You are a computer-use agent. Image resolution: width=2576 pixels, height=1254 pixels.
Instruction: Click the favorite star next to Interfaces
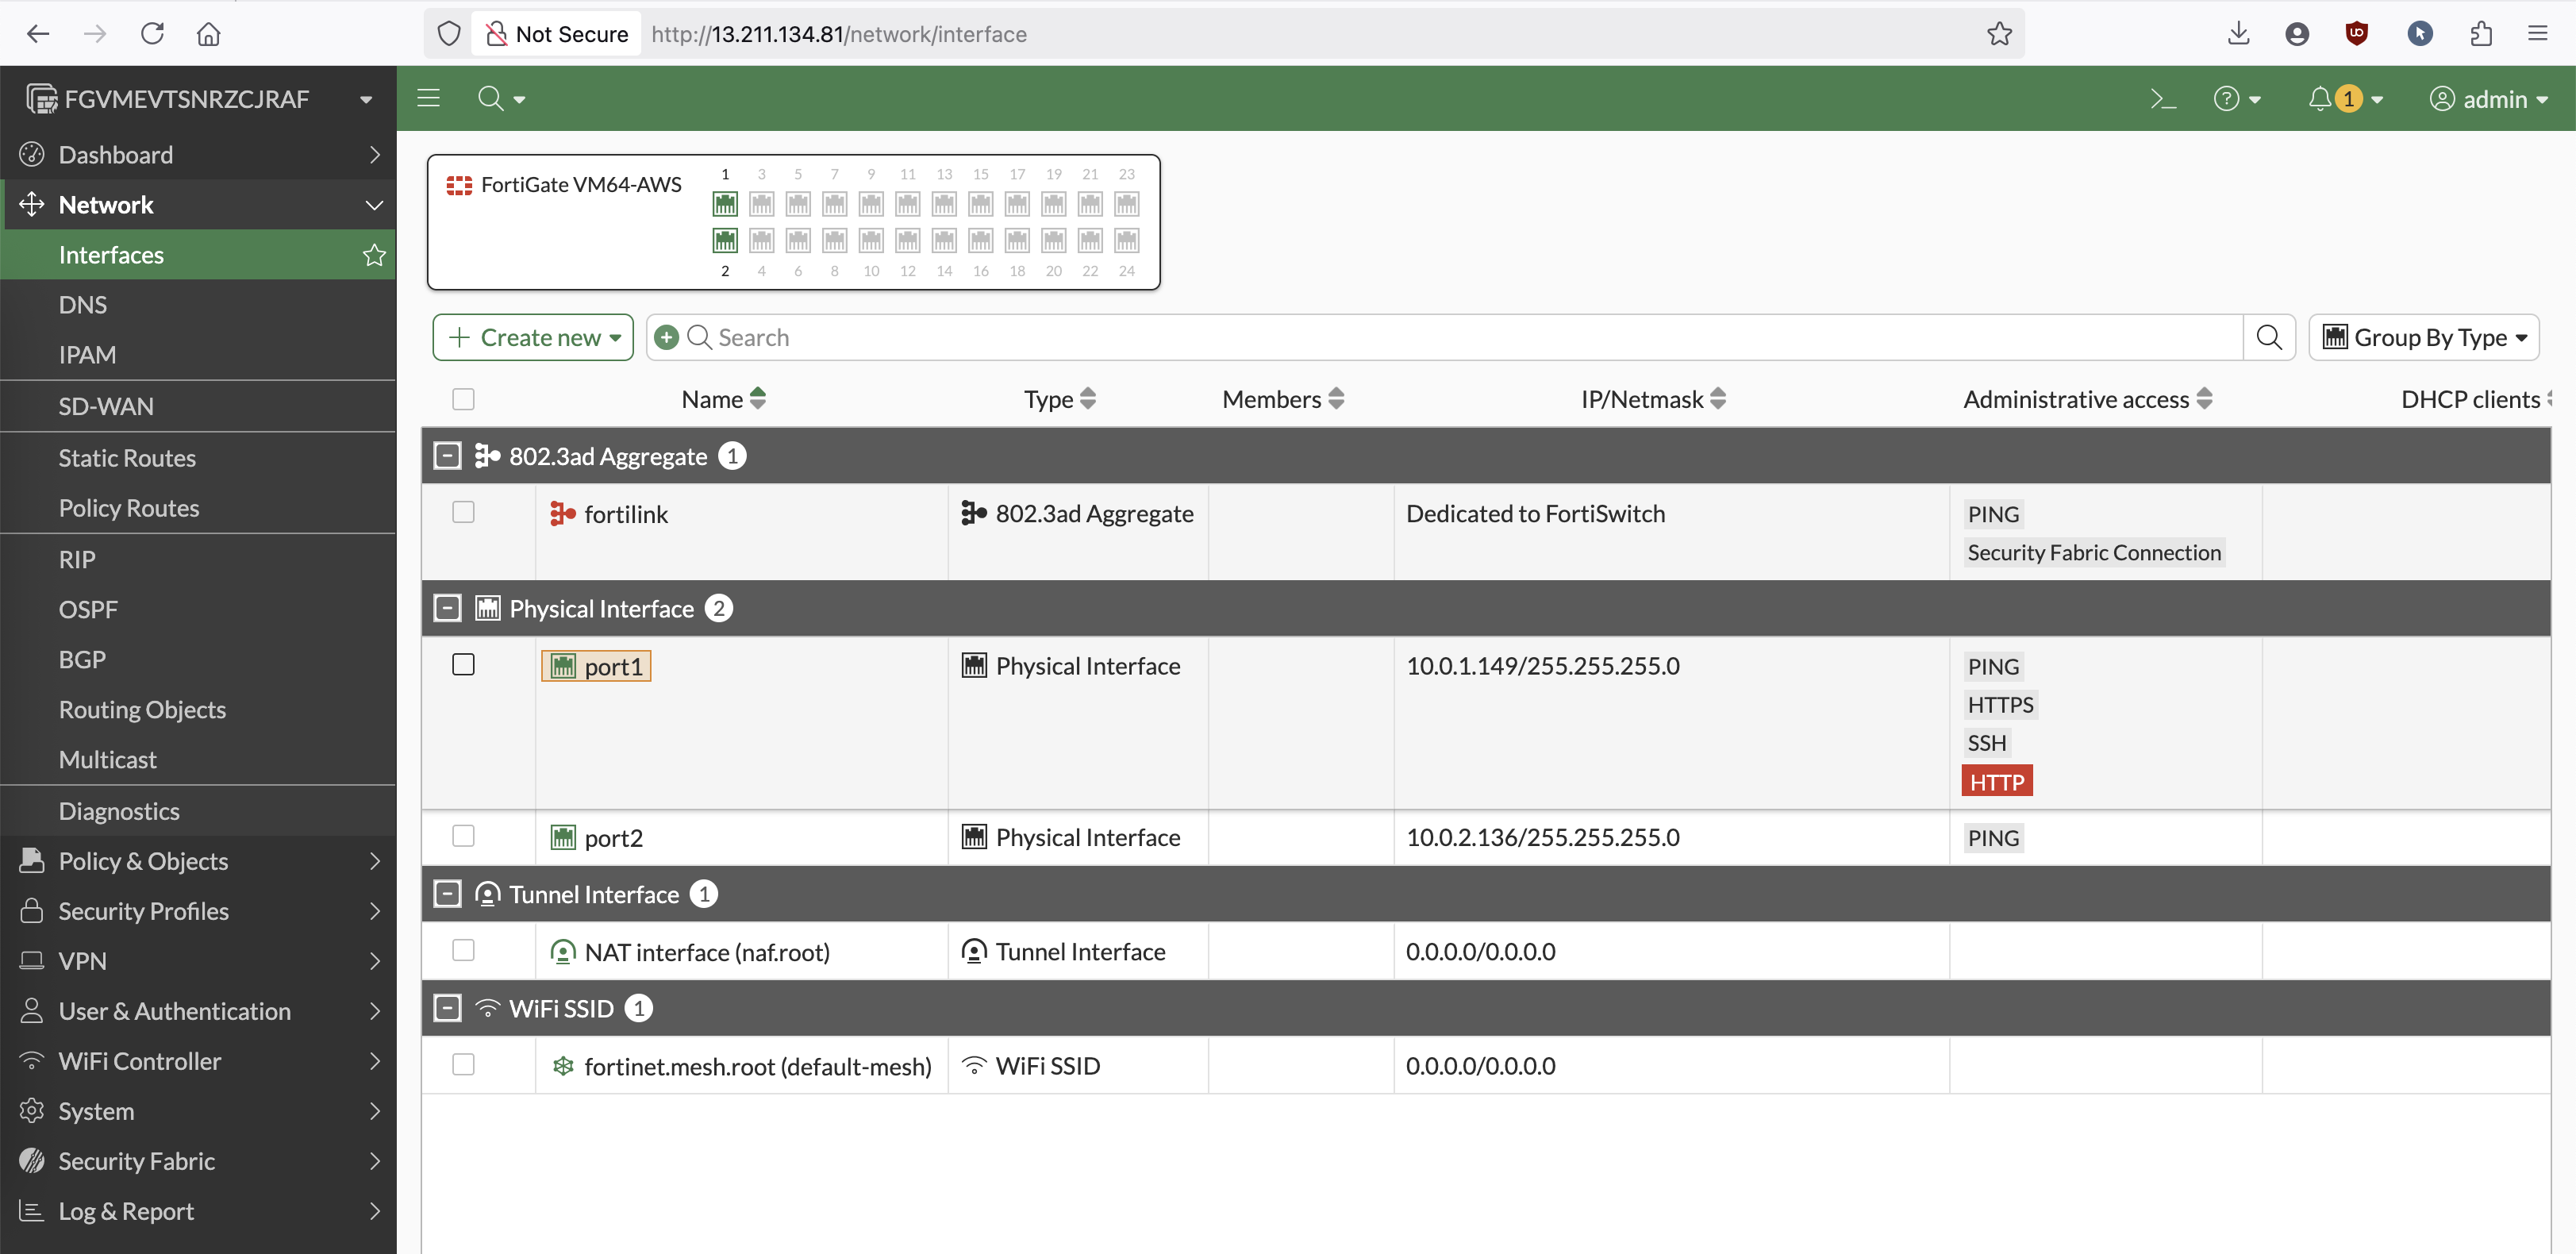pos(374,255)
